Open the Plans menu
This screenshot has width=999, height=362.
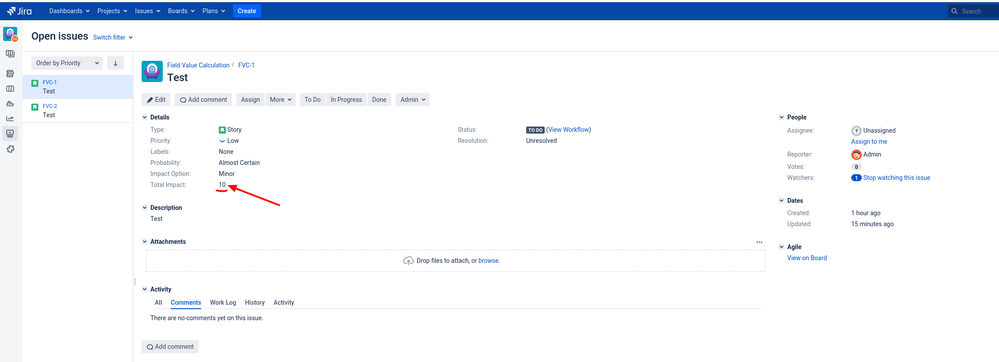(x=214, y=11)
